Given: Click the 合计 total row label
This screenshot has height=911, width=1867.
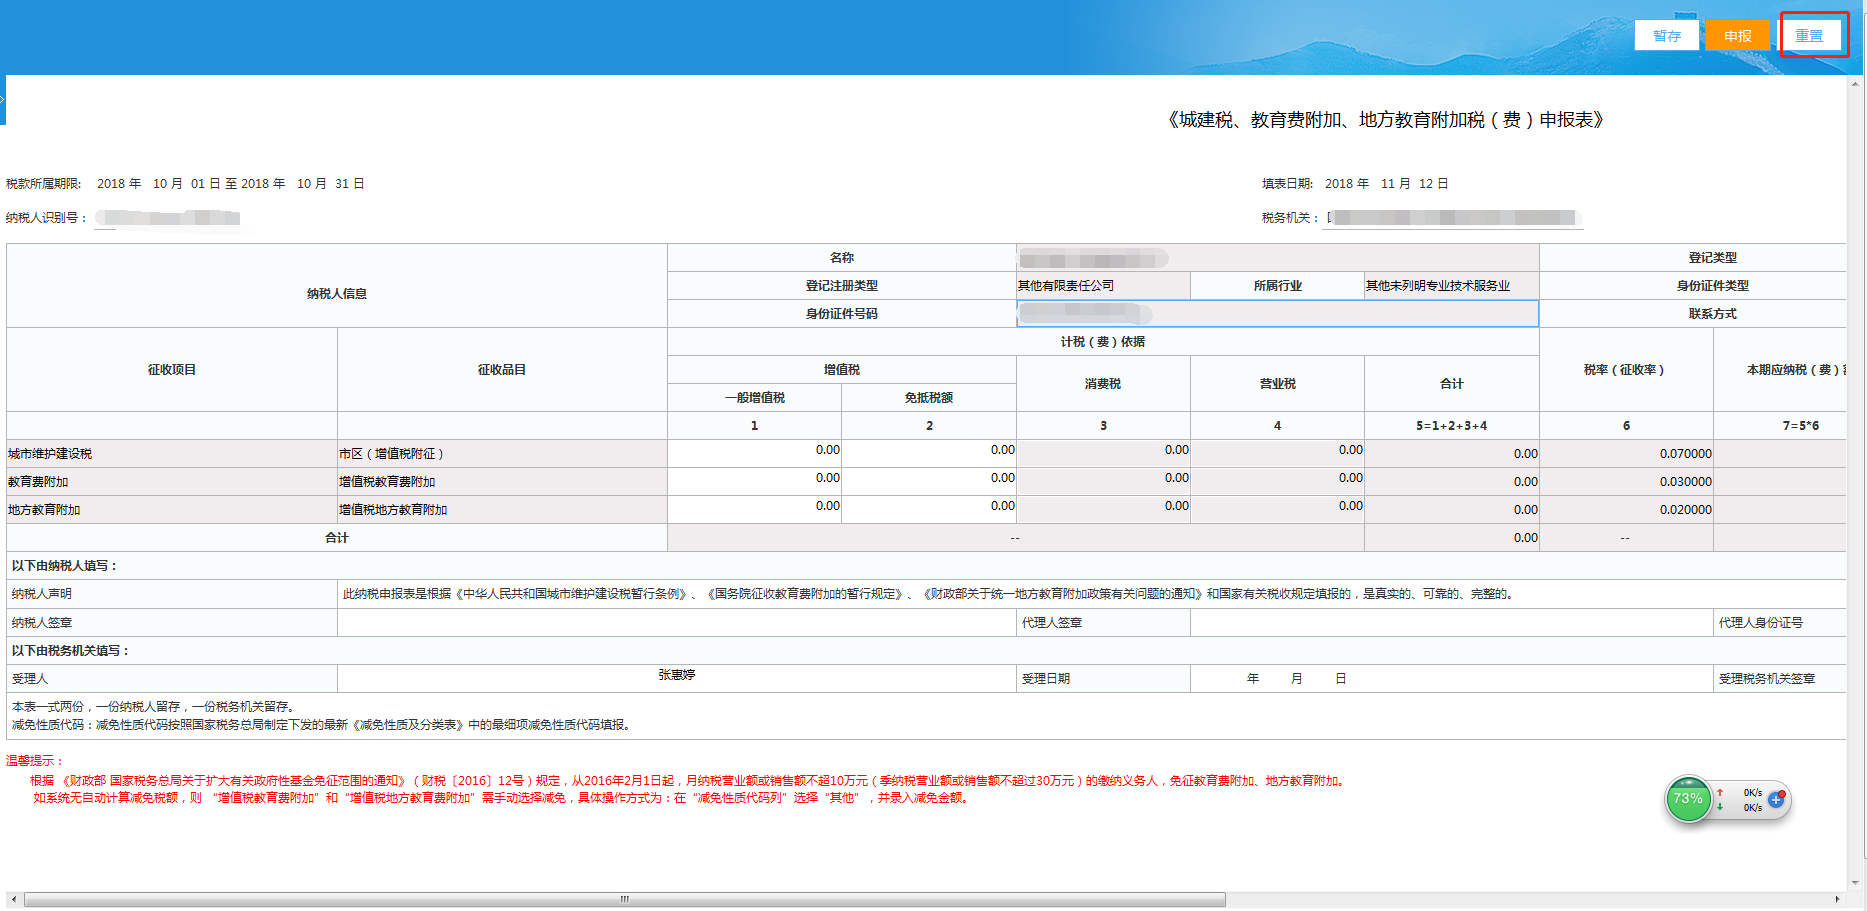Looking at the screenshot, I should [x=336, y=537].
